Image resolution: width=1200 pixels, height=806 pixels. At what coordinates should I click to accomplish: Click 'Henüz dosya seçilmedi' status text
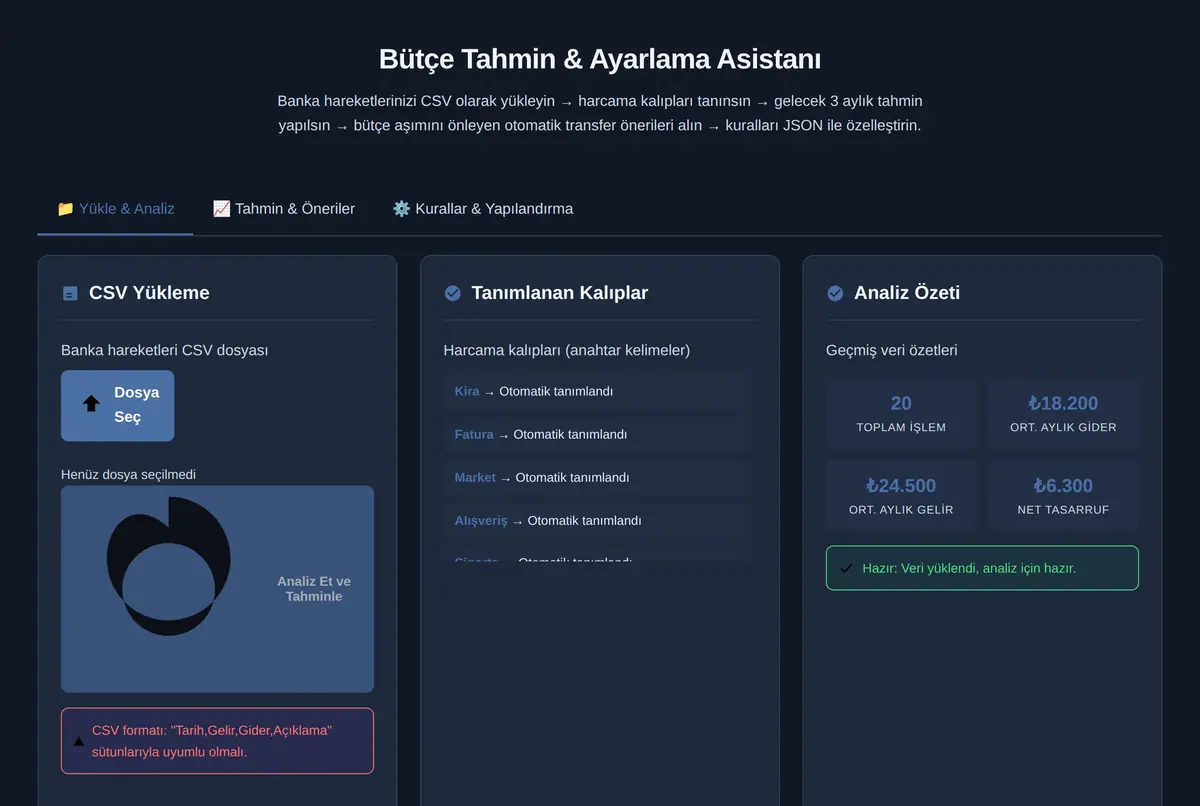(128, 474)
